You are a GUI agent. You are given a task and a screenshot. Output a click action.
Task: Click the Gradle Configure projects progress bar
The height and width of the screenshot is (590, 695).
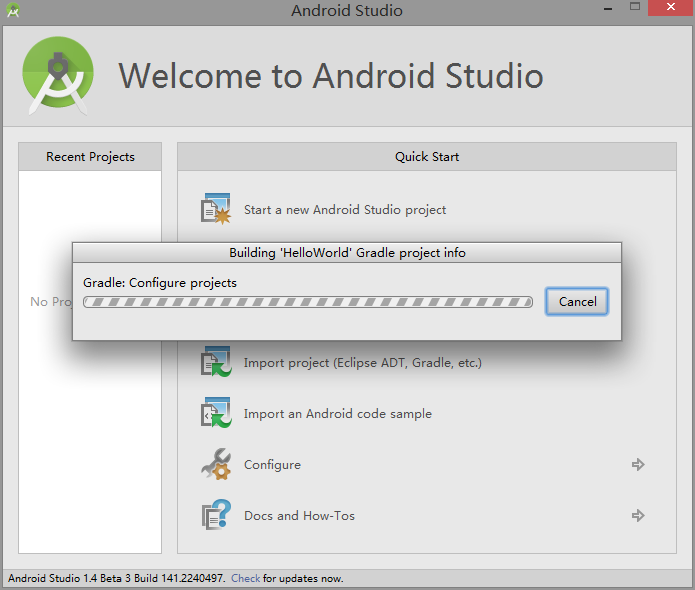pyautogui.click(x=308, y=302)
